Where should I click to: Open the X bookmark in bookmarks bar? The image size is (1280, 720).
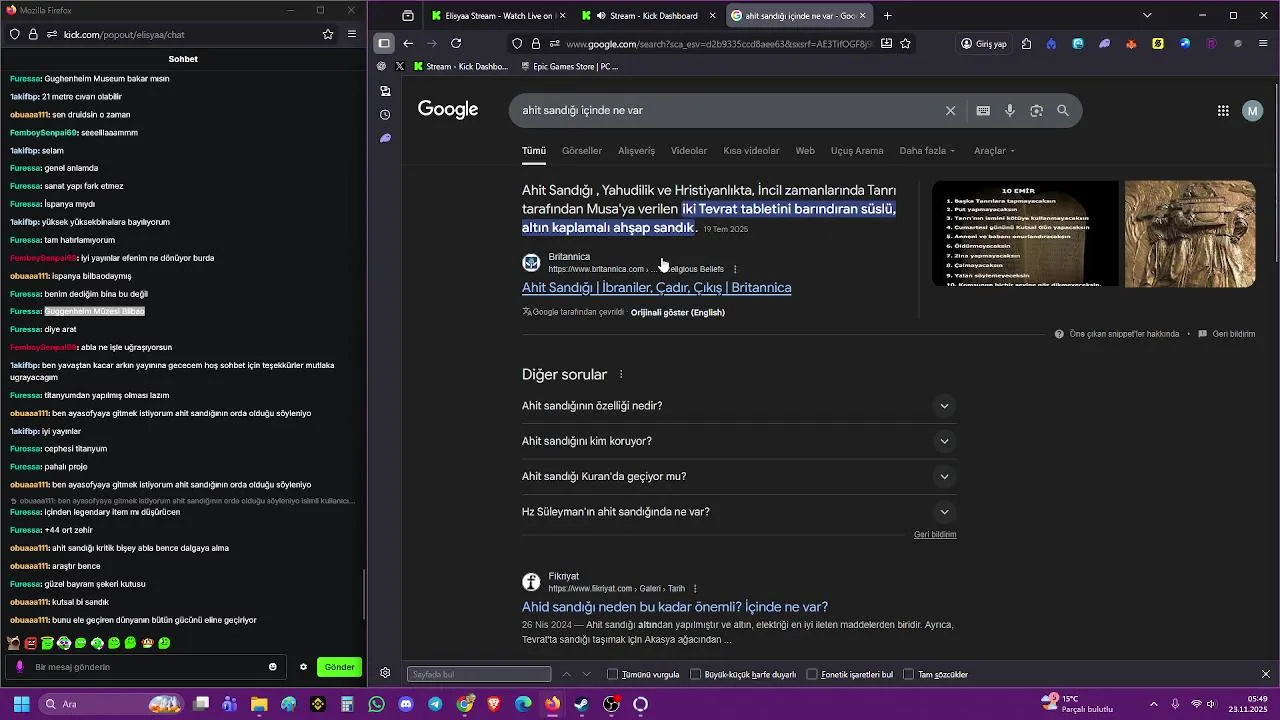[x=400, y=67]
